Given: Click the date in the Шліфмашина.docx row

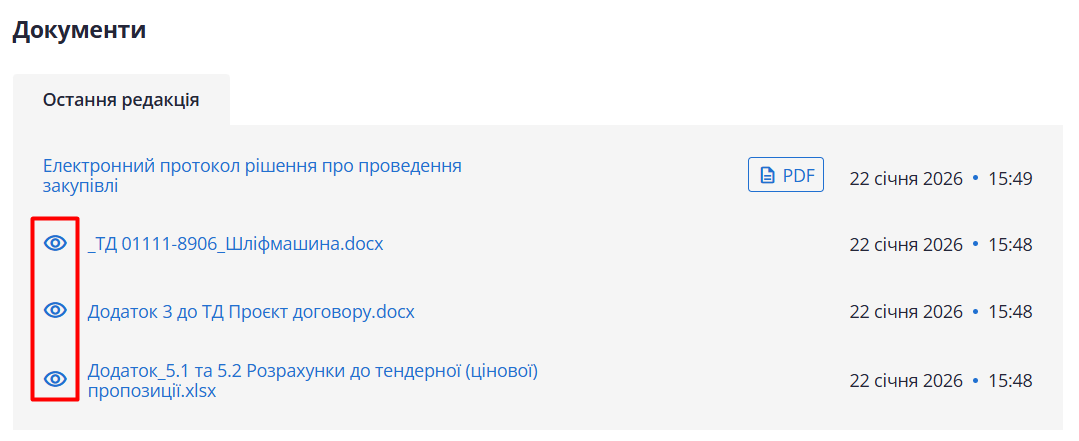Looking at the screenshot, I should click(x=906, y=245).
